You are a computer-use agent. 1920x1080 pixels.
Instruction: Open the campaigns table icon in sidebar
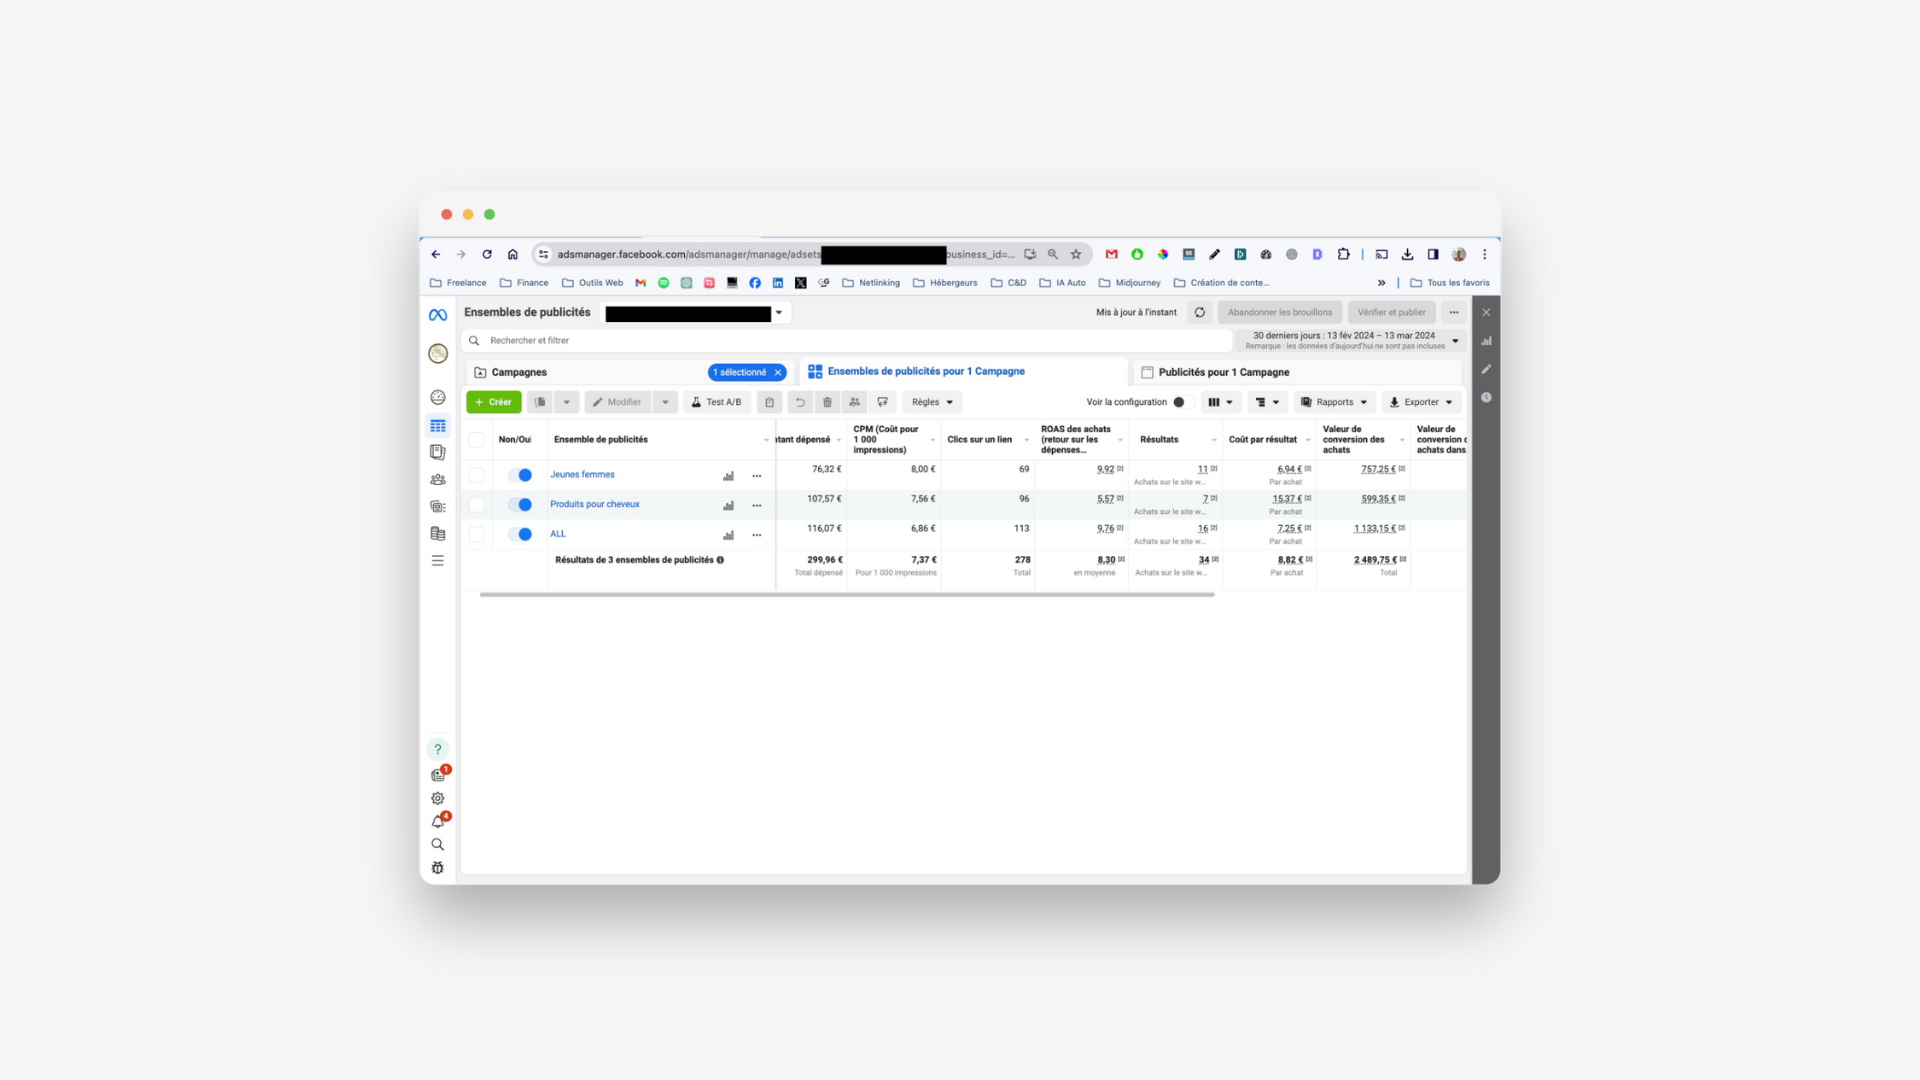437,426
